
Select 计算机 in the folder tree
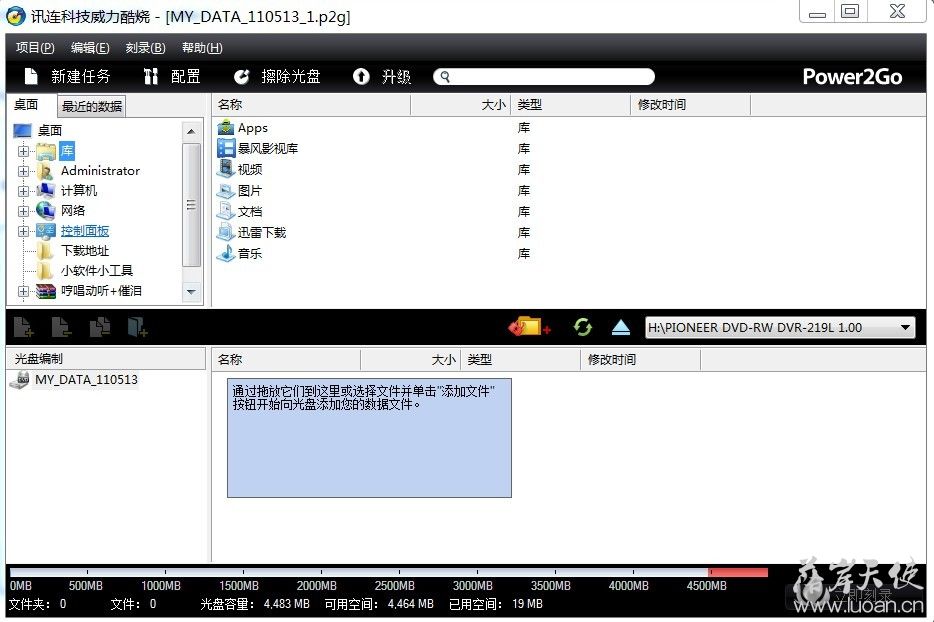coord(79,191)
